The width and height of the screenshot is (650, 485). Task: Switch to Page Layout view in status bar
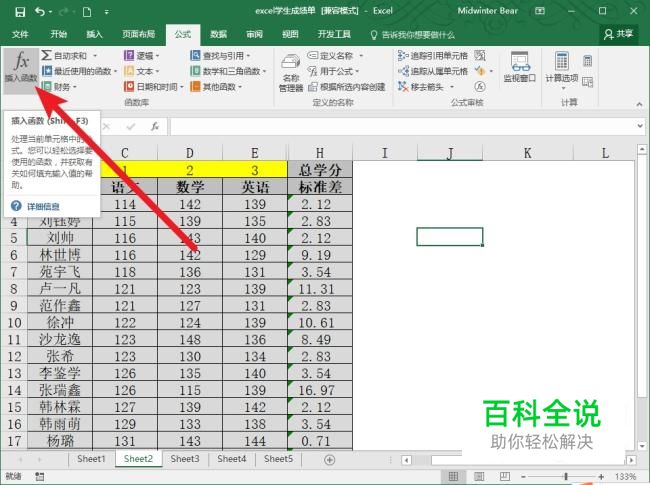[479, 477]
